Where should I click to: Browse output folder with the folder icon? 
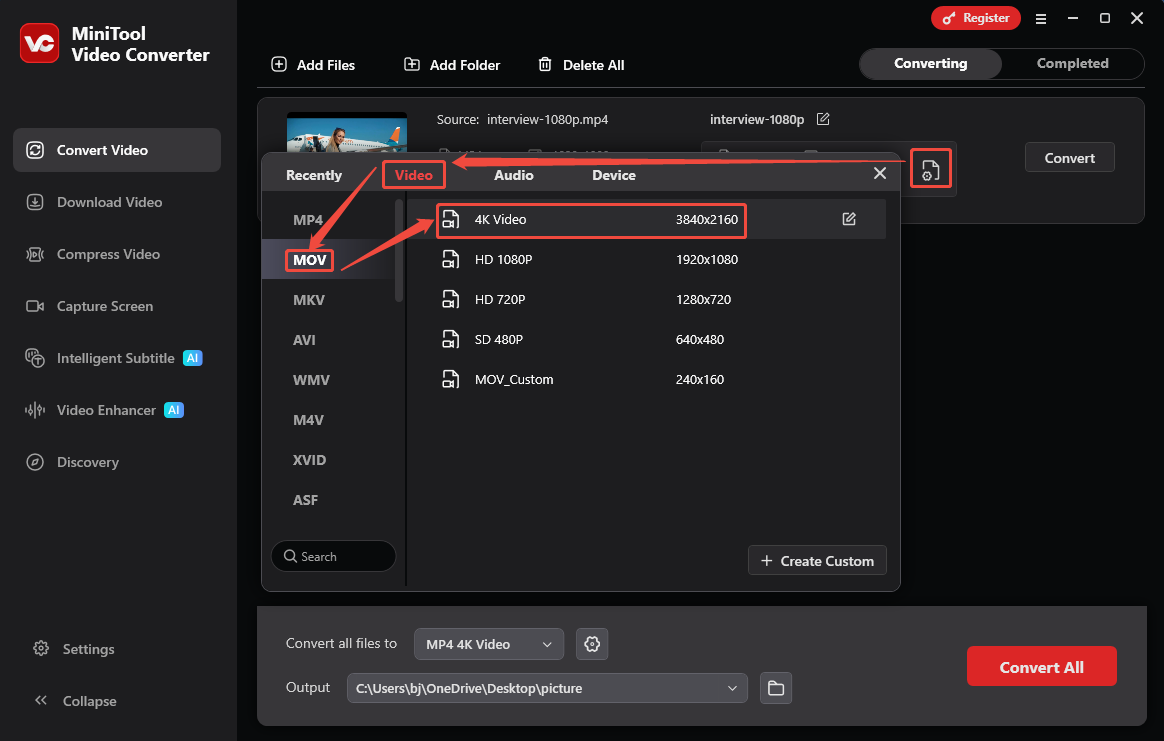776,688
